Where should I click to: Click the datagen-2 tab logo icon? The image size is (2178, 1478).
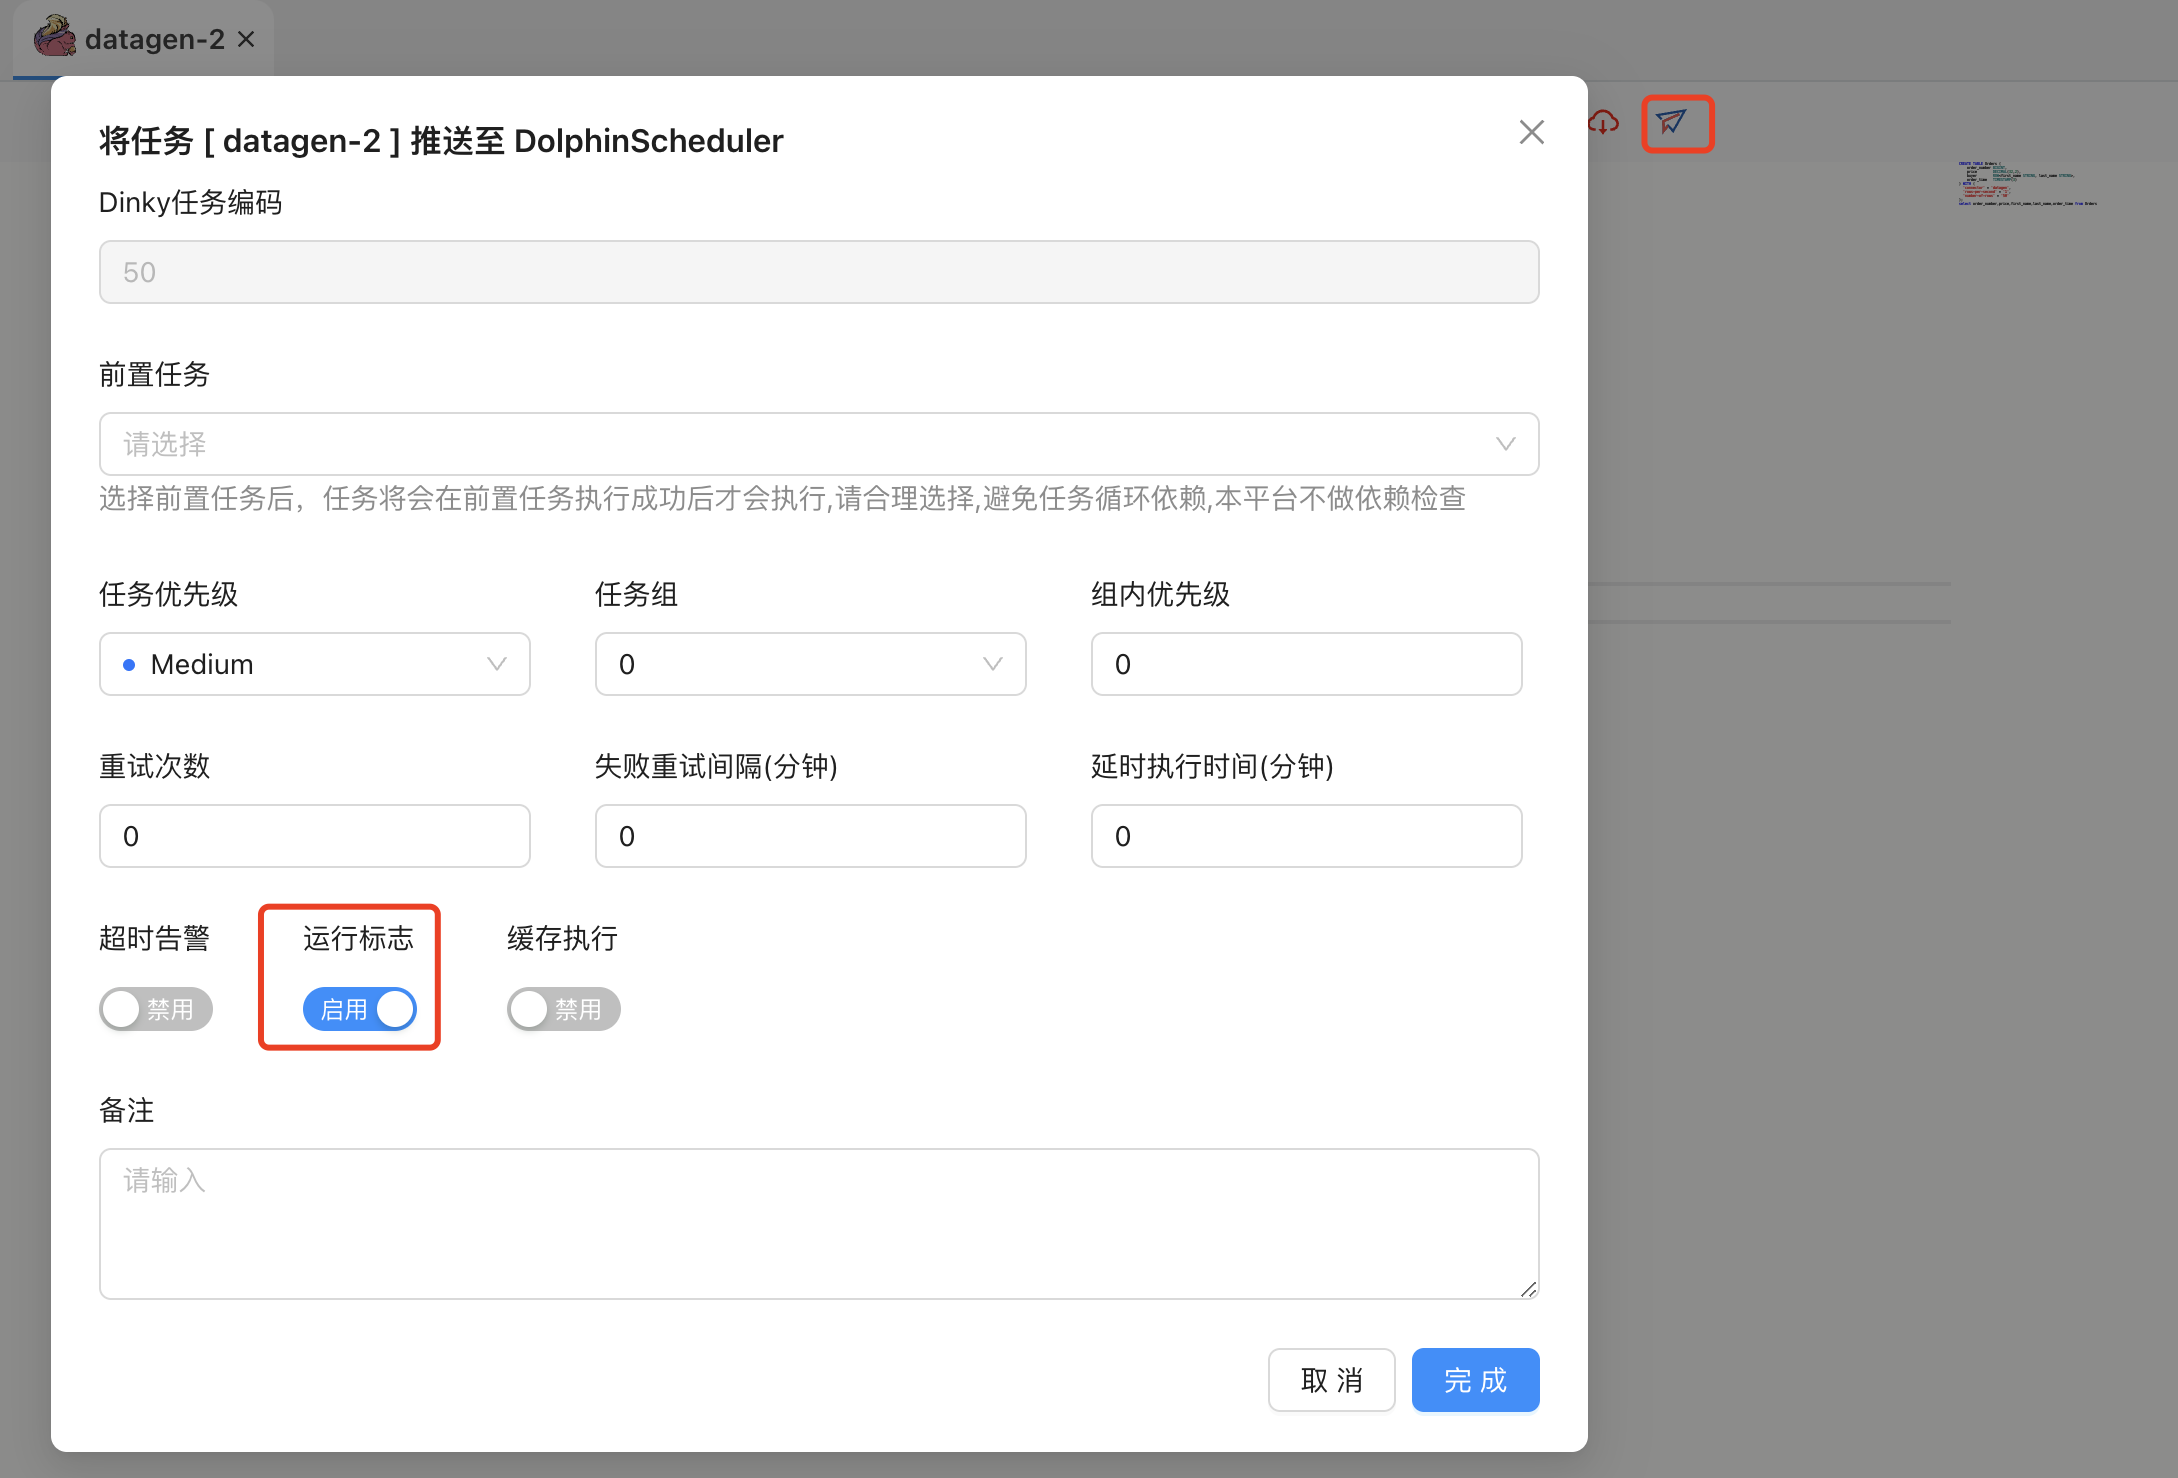point(55,37)
